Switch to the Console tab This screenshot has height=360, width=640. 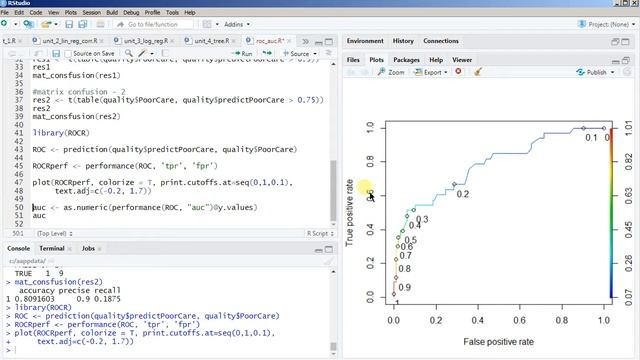coord(18,248)
